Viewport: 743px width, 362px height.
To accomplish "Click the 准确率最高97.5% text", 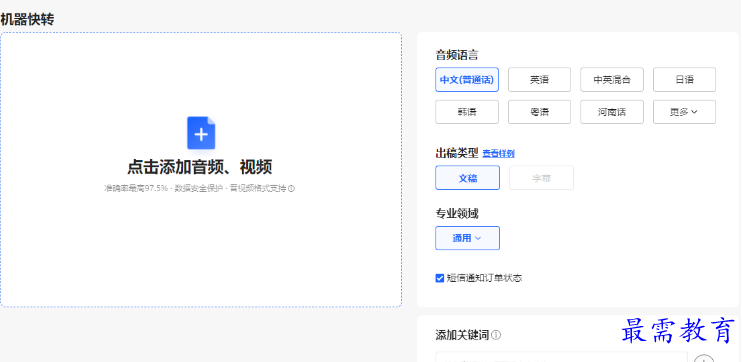I will click(x=136, y=189).
